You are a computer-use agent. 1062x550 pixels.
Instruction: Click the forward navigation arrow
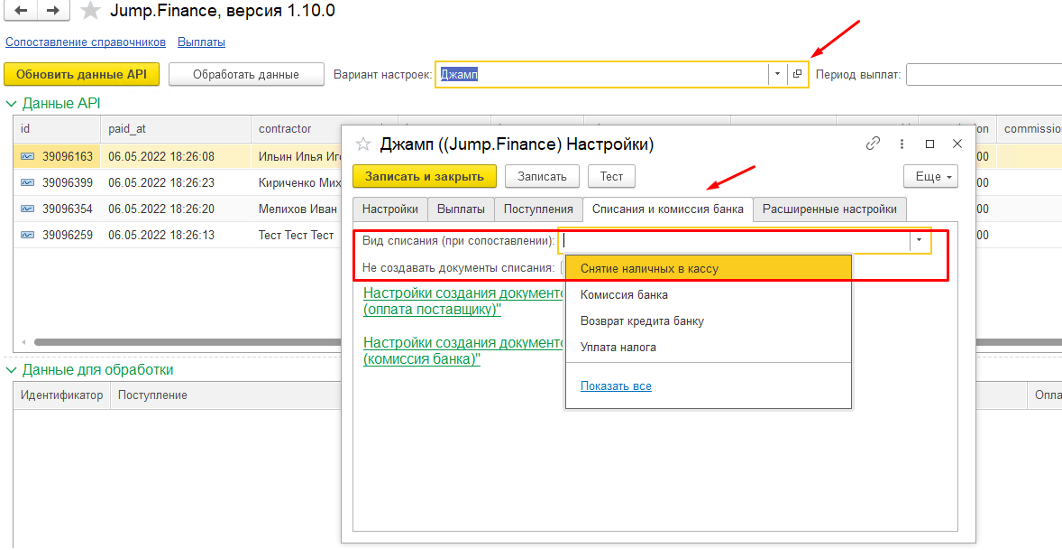coord(53,11)
